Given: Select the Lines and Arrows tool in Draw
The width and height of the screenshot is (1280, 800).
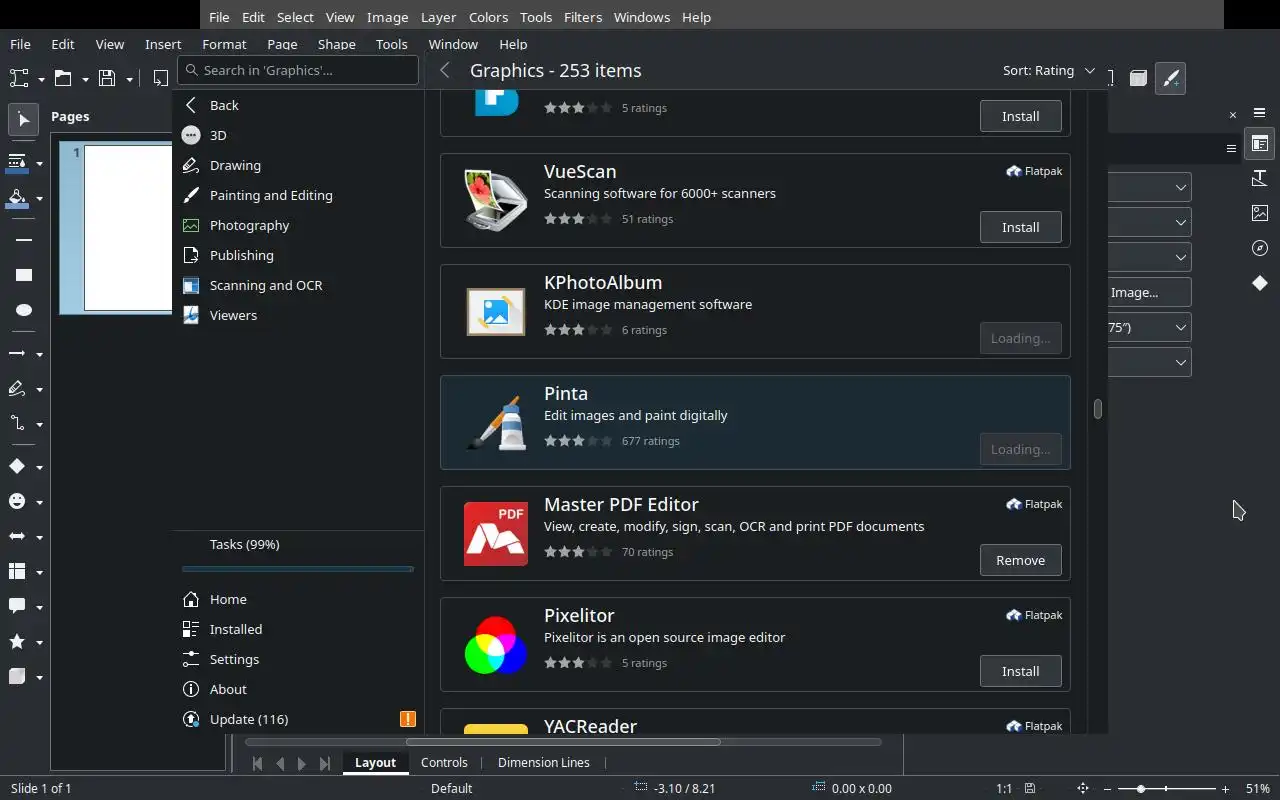Looking at the screenshot, I should (x=17, y=354).
